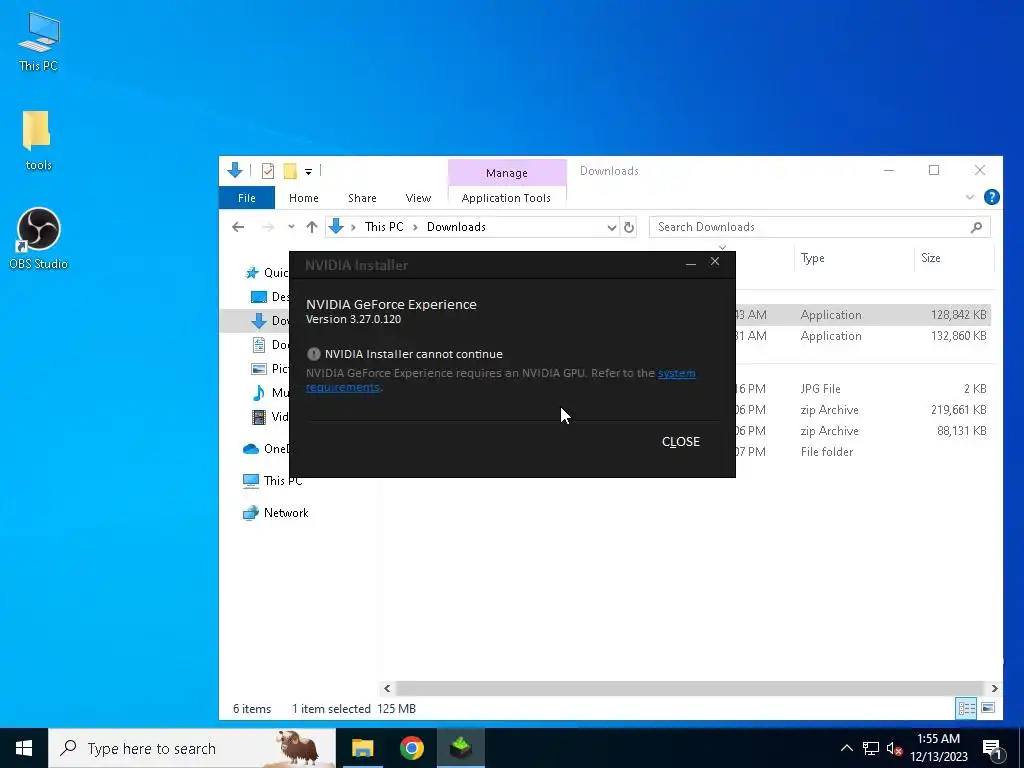Select Network in navigation pane
Image resolution: width=1024 pixels, height=768 pixels.
(x=276, y=513)
